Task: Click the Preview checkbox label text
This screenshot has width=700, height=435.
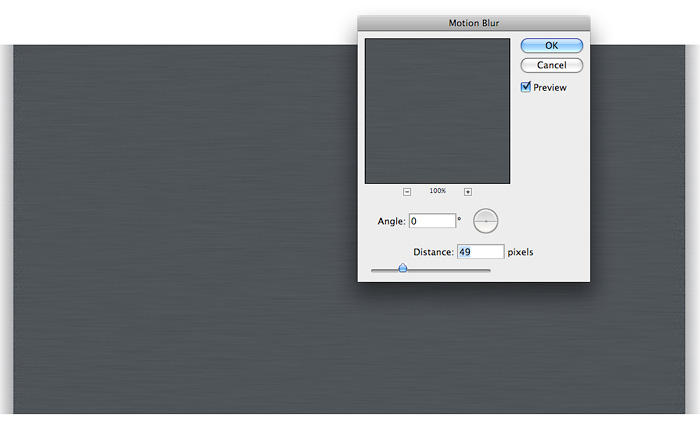Action: coord(551,88)
